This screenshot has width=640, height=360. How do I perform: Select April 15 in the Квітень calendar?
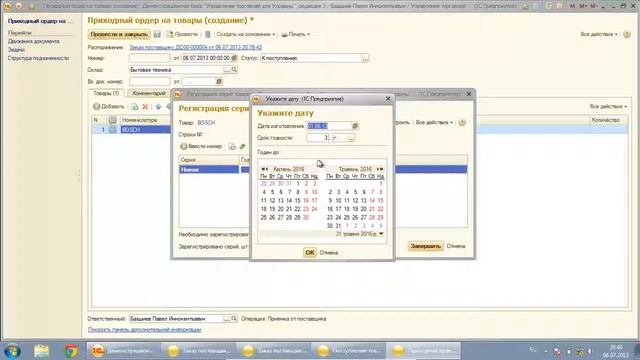pos(298,201)
